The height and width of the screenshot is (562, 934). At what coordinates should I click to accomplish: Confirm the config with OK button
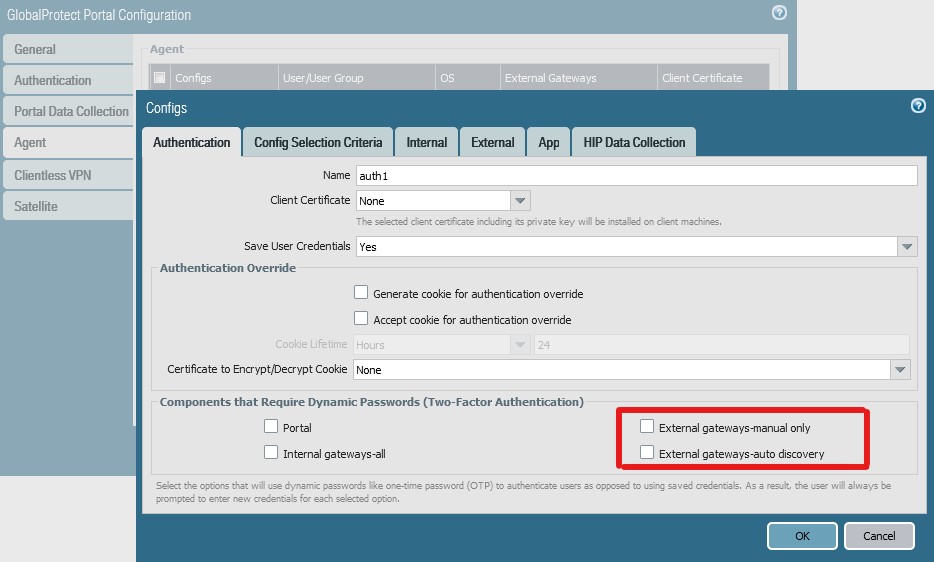pos(802,536)
